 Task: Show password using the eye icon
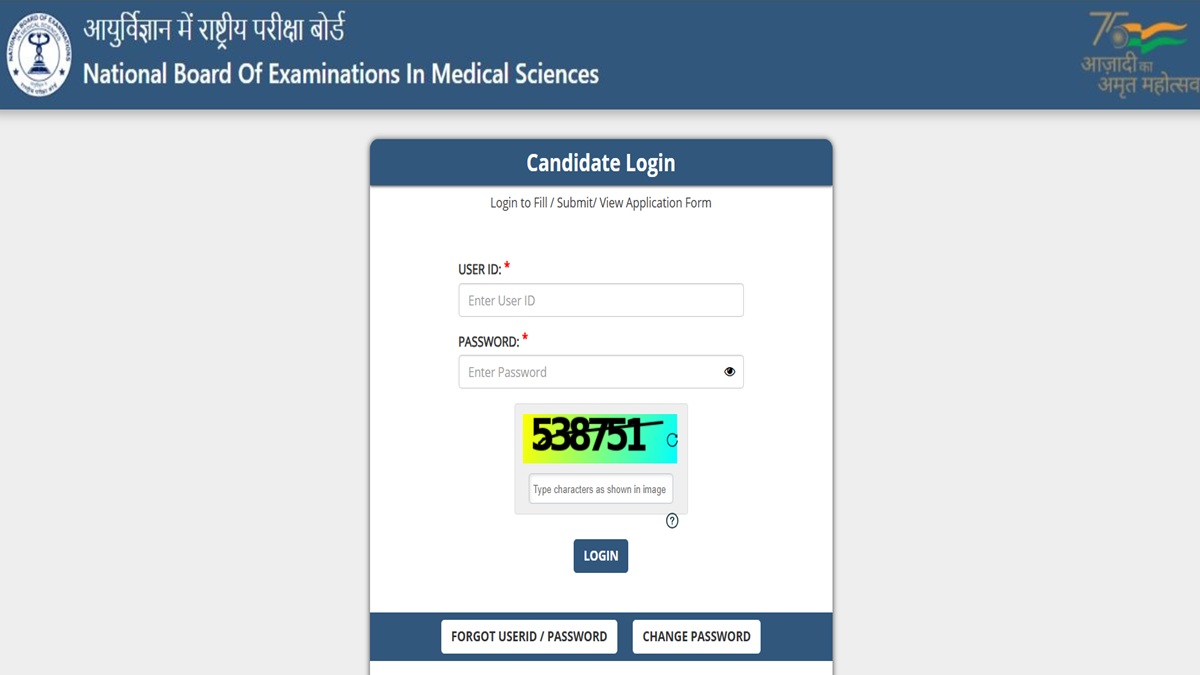[730, 372]
